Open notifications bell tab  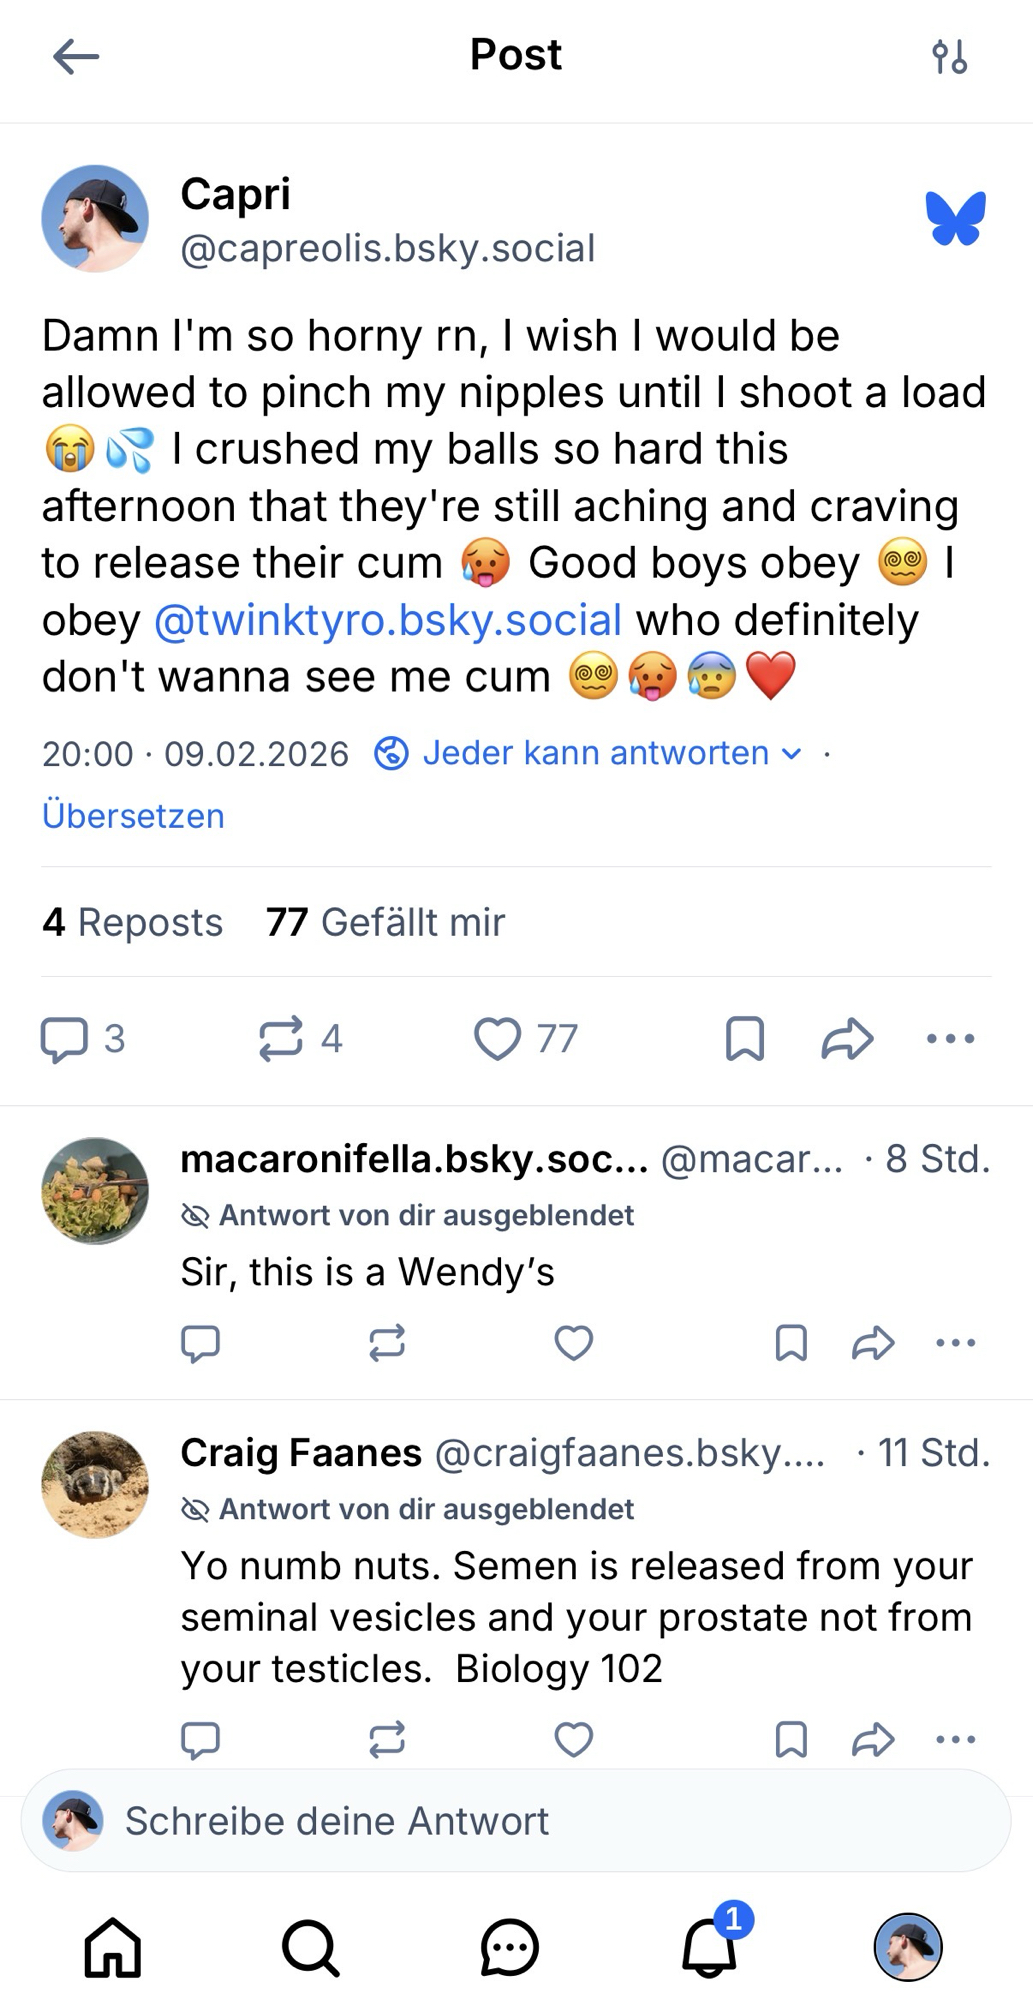[x=709, y=1947]
